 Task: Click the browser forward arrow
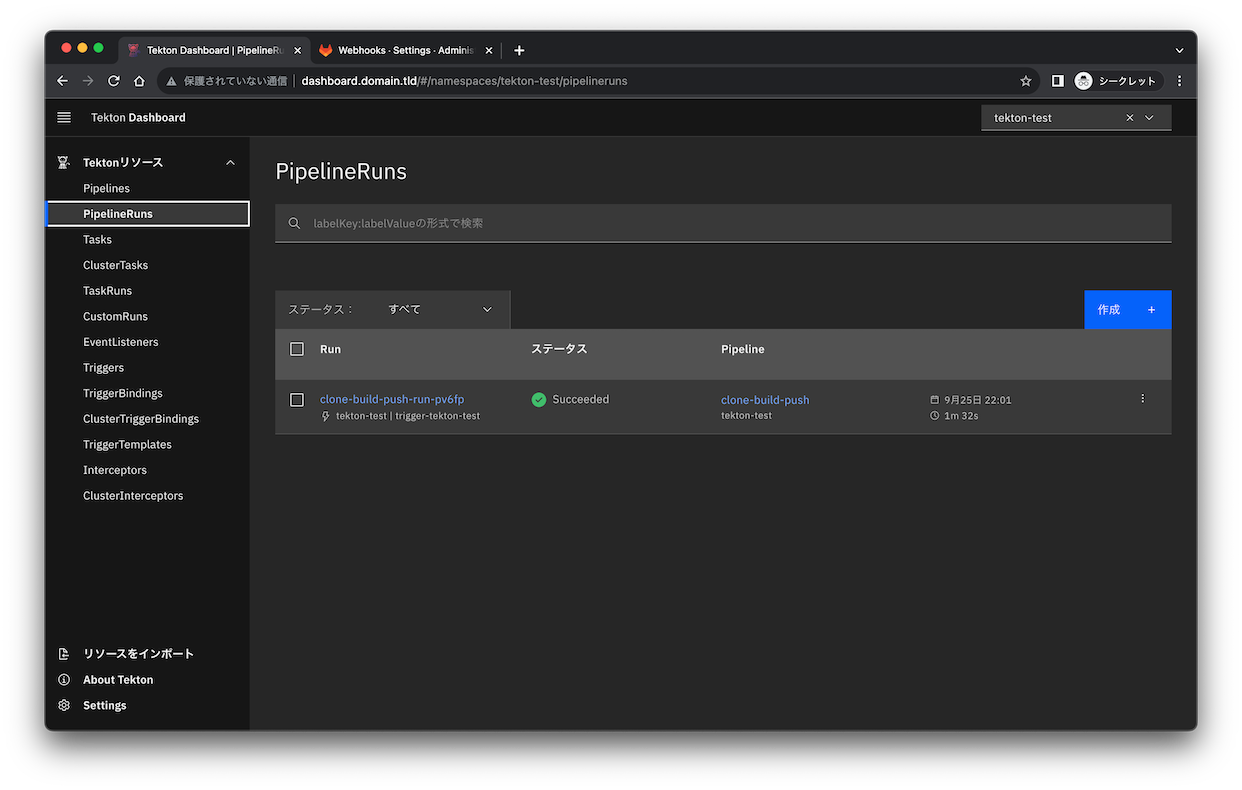88,81
